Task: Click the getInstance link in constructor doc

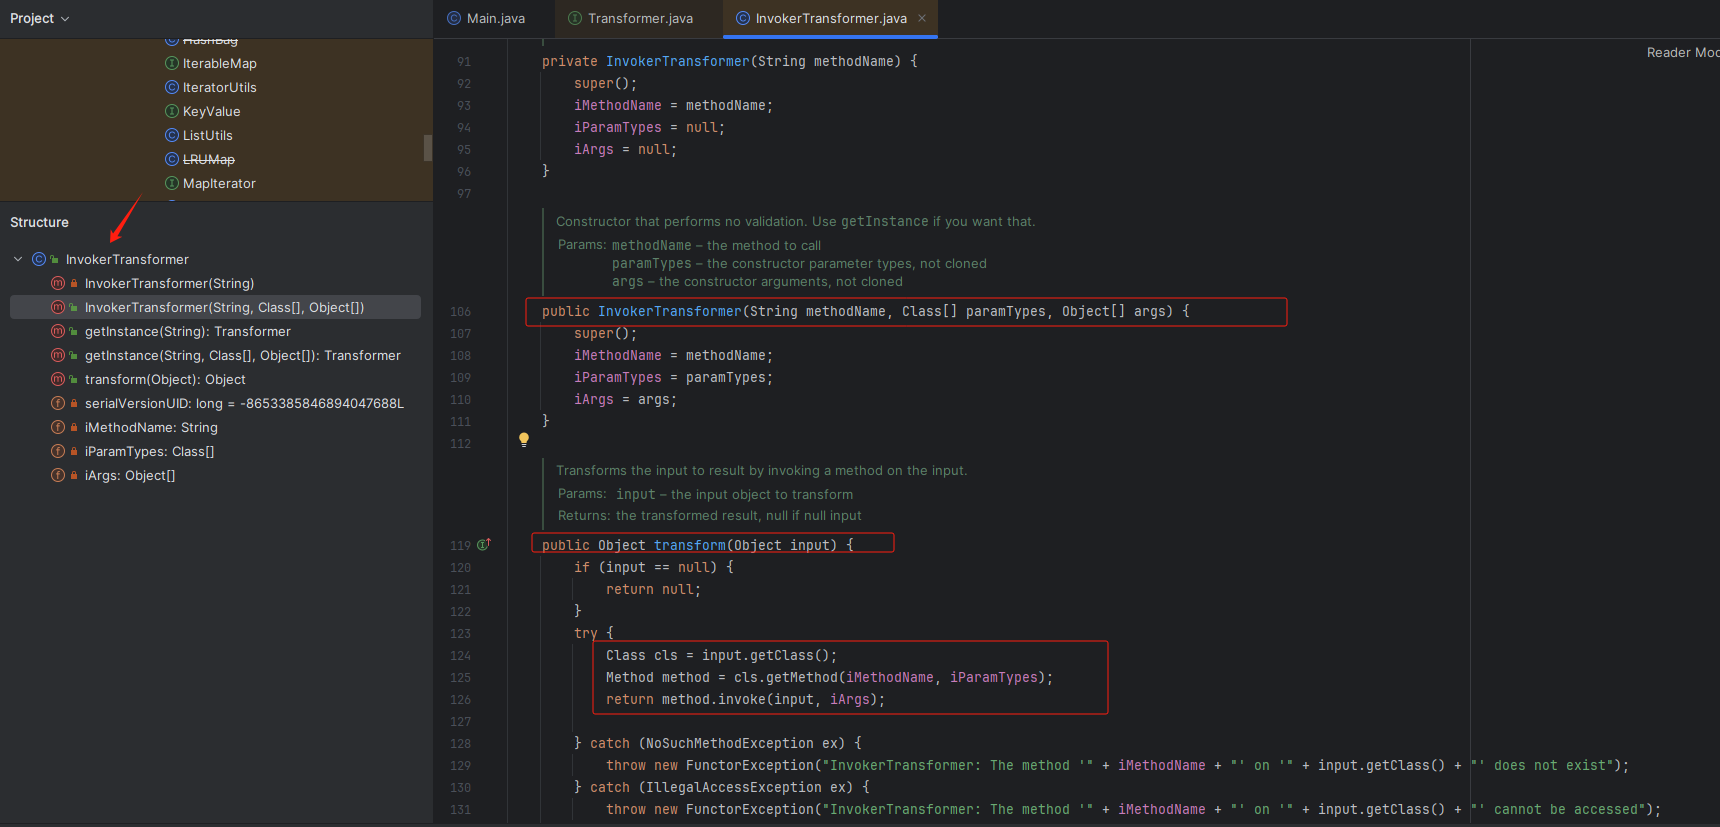Action: tap(884, 221)
